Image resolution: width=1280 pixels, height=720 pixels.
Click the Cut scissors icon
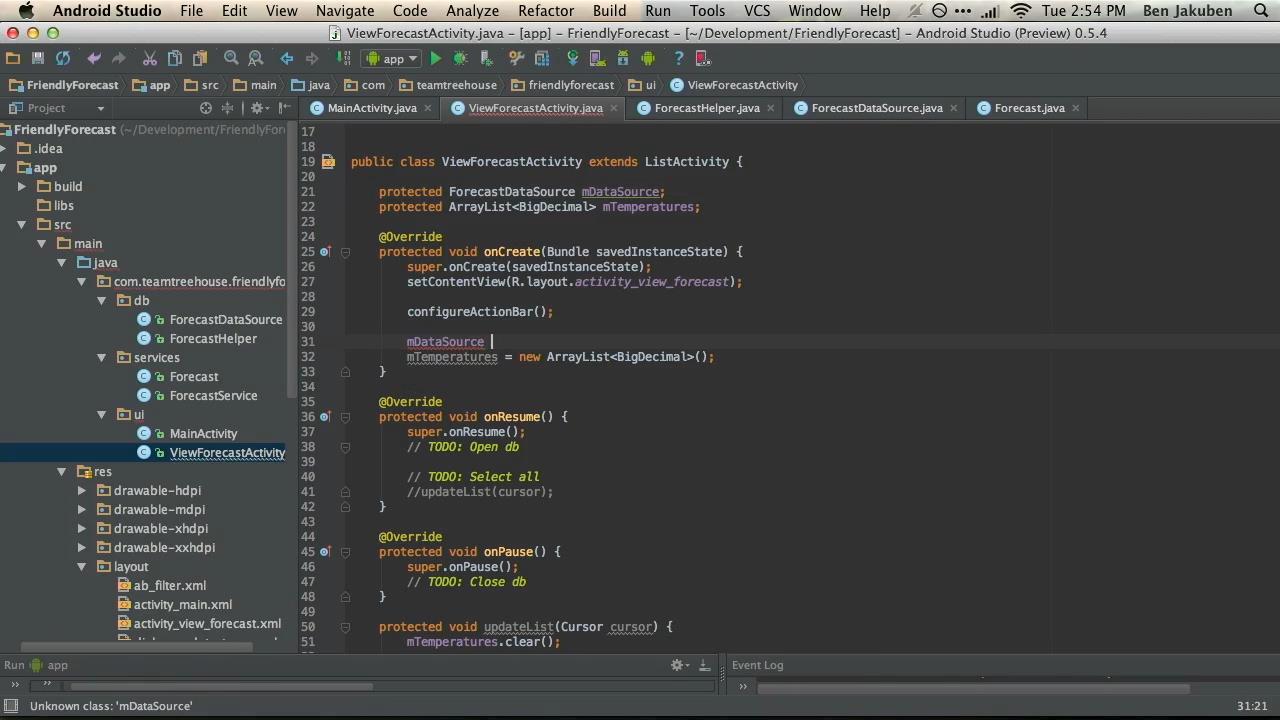click(x=150, y=59)
